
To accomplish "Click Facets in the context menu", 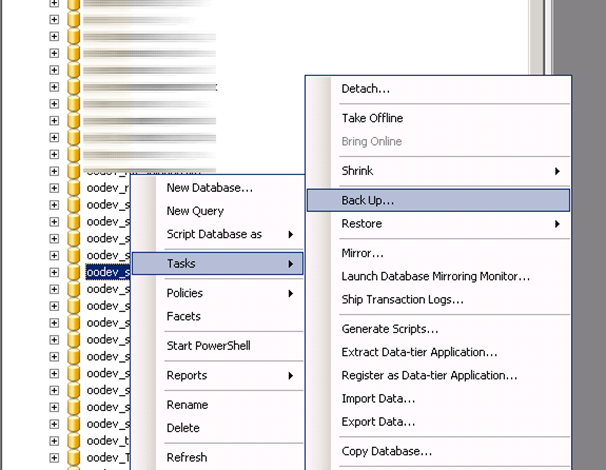I will pos(218,316).
